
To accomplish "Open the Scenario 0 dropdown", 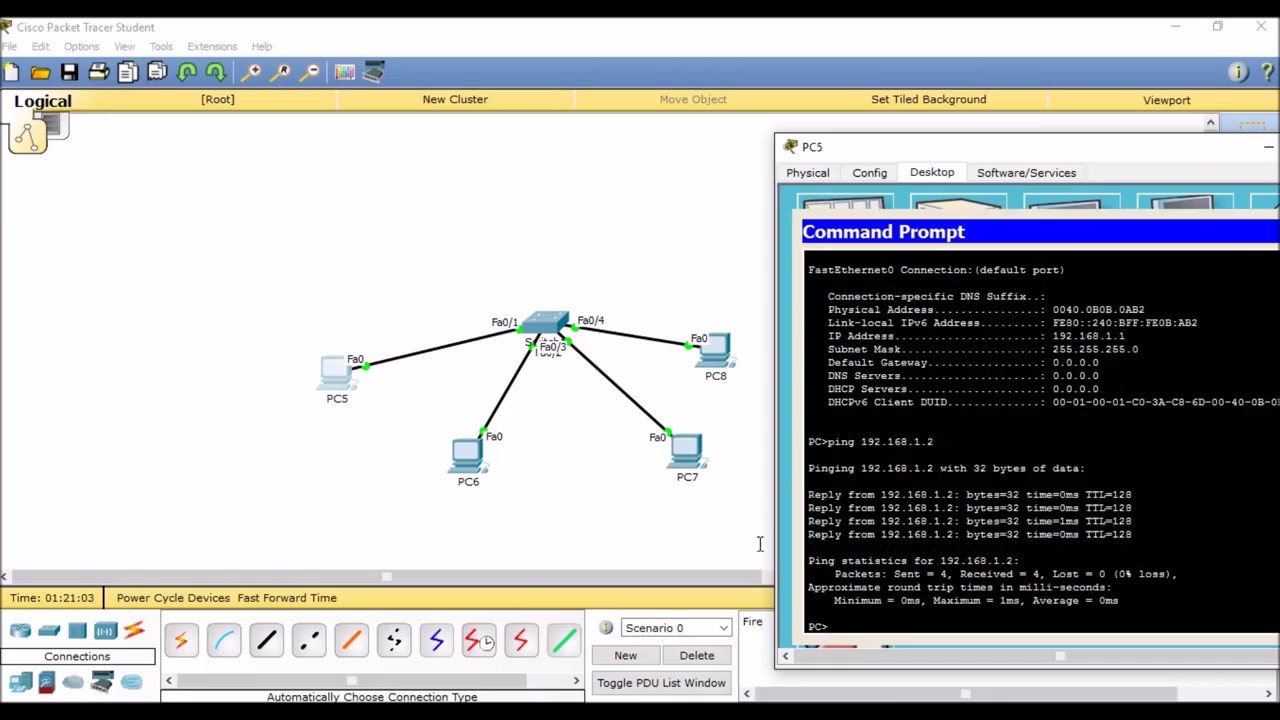I will pos(676,628).
